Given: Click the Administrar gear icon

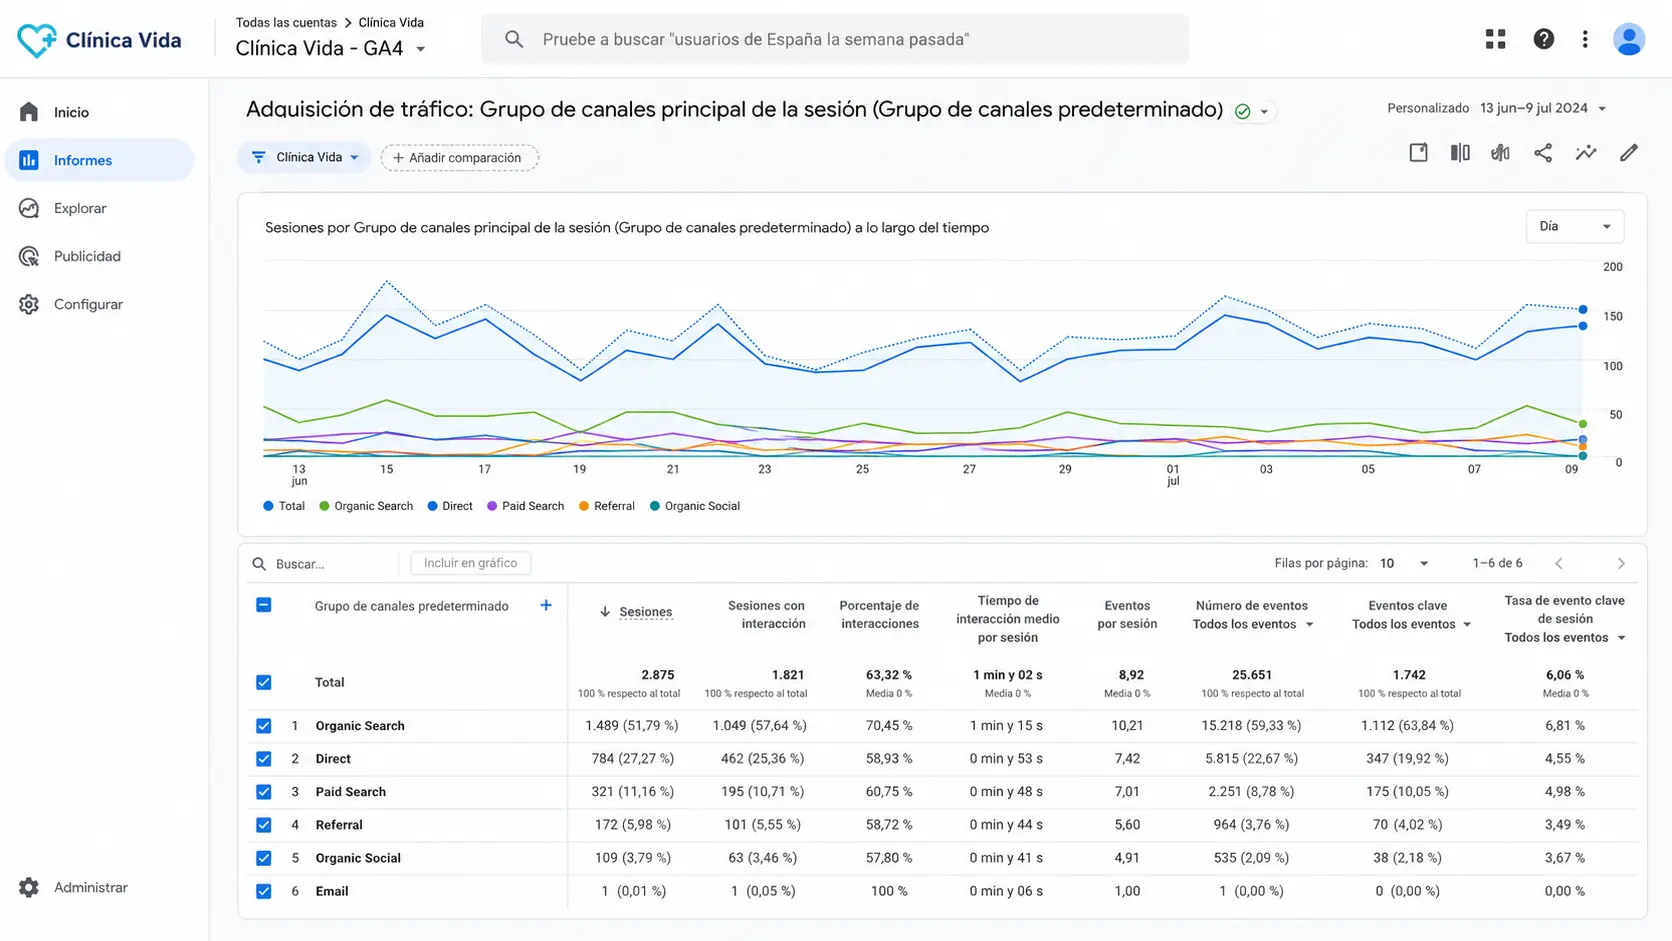Looking at the screenshot, I should pos(29,887).
